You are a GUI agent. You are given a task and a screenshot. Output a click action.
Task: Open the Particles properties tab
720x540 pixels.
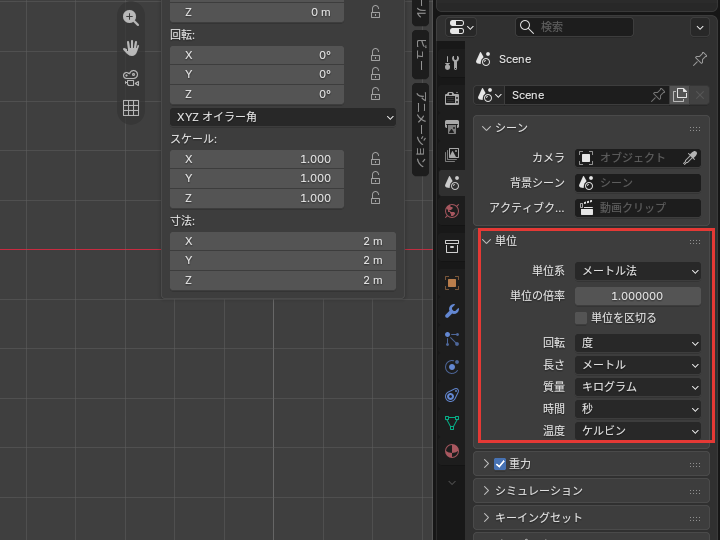click(452, 339)
